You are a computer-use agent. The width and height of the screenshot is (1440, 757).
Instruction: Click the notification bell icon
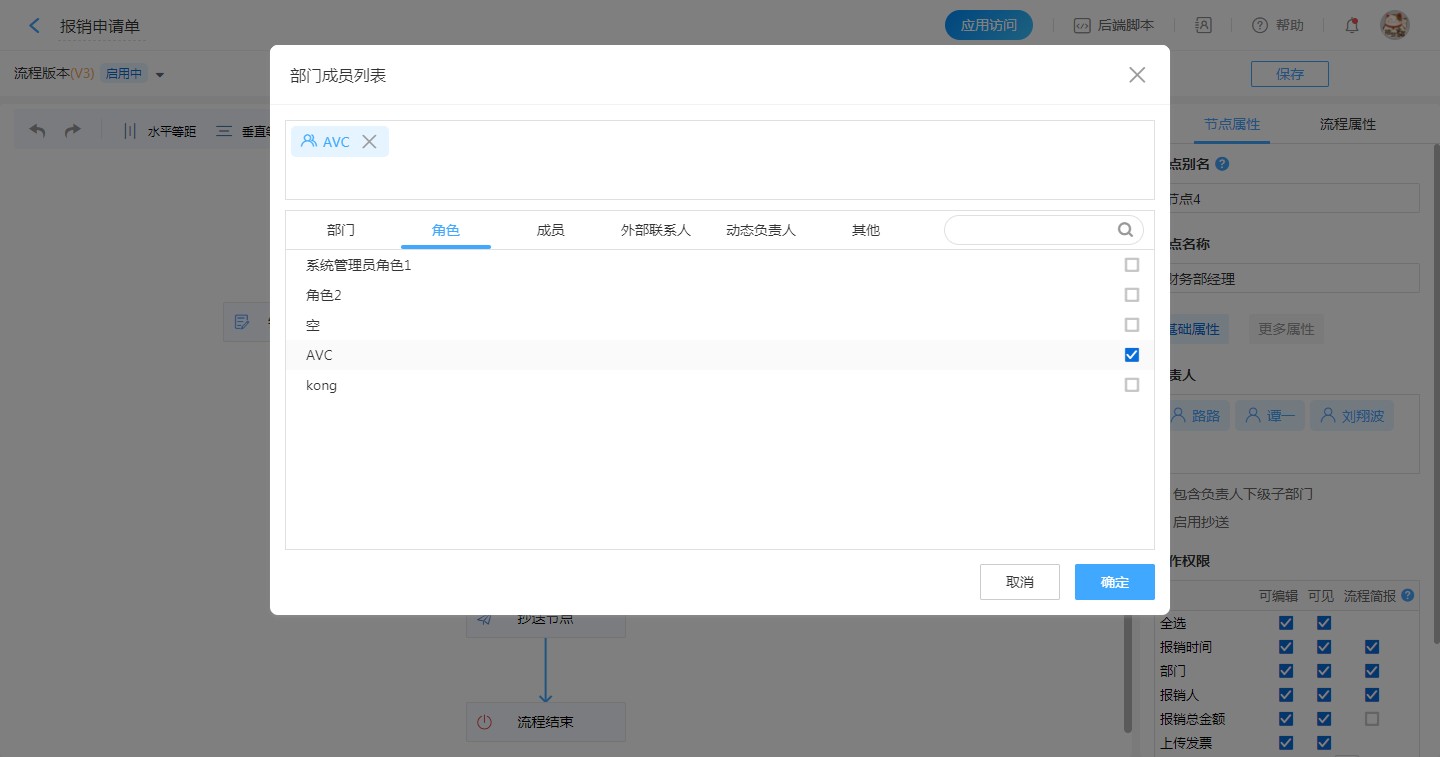click(x=1351, y=26)
